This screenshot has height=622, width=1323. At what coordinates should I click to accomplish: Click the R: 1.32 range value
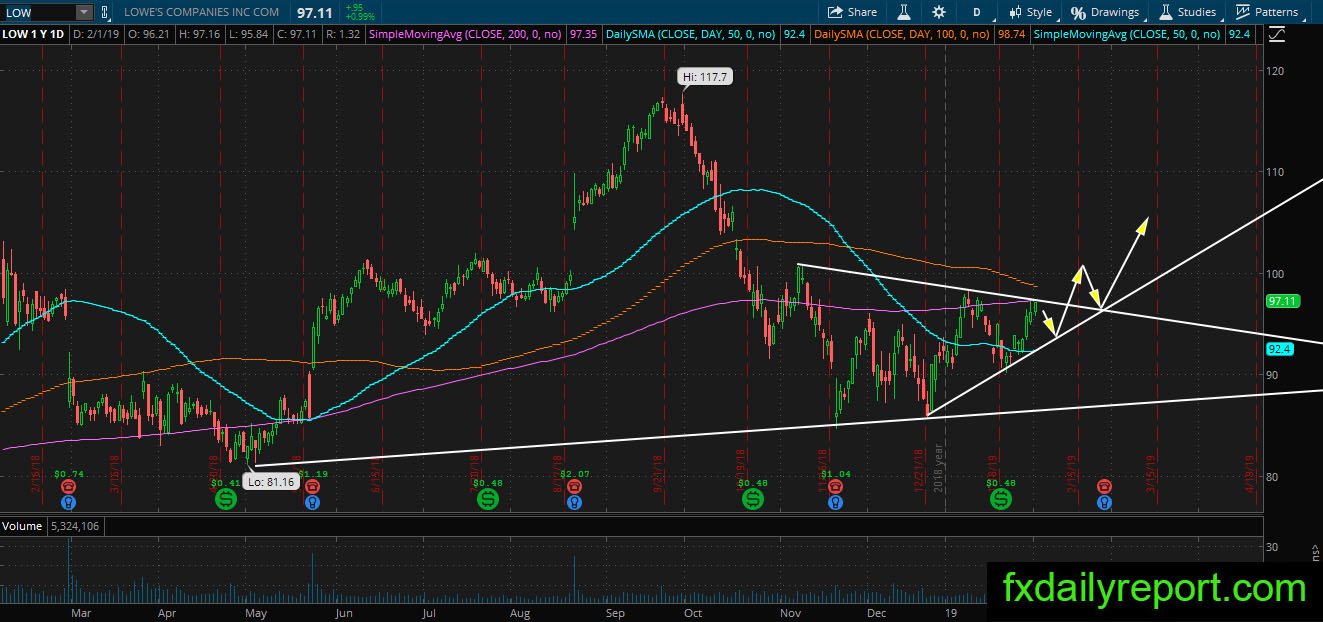pos(343,34)
